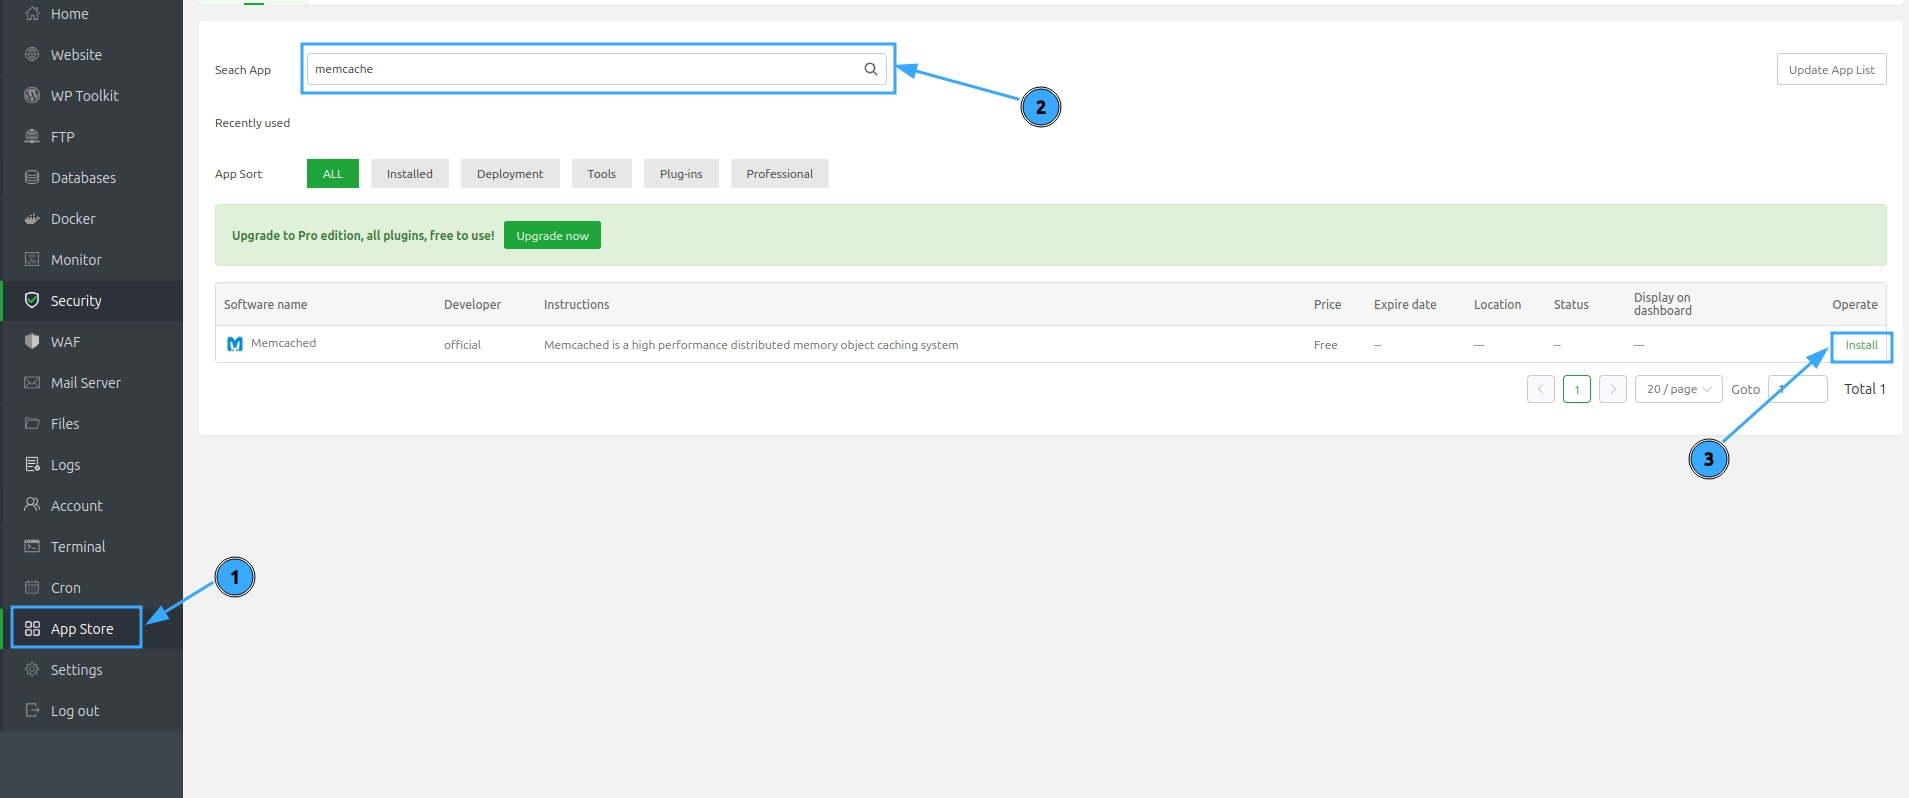Open WP Toolkit in the sidebar

(x=92, y=96)
